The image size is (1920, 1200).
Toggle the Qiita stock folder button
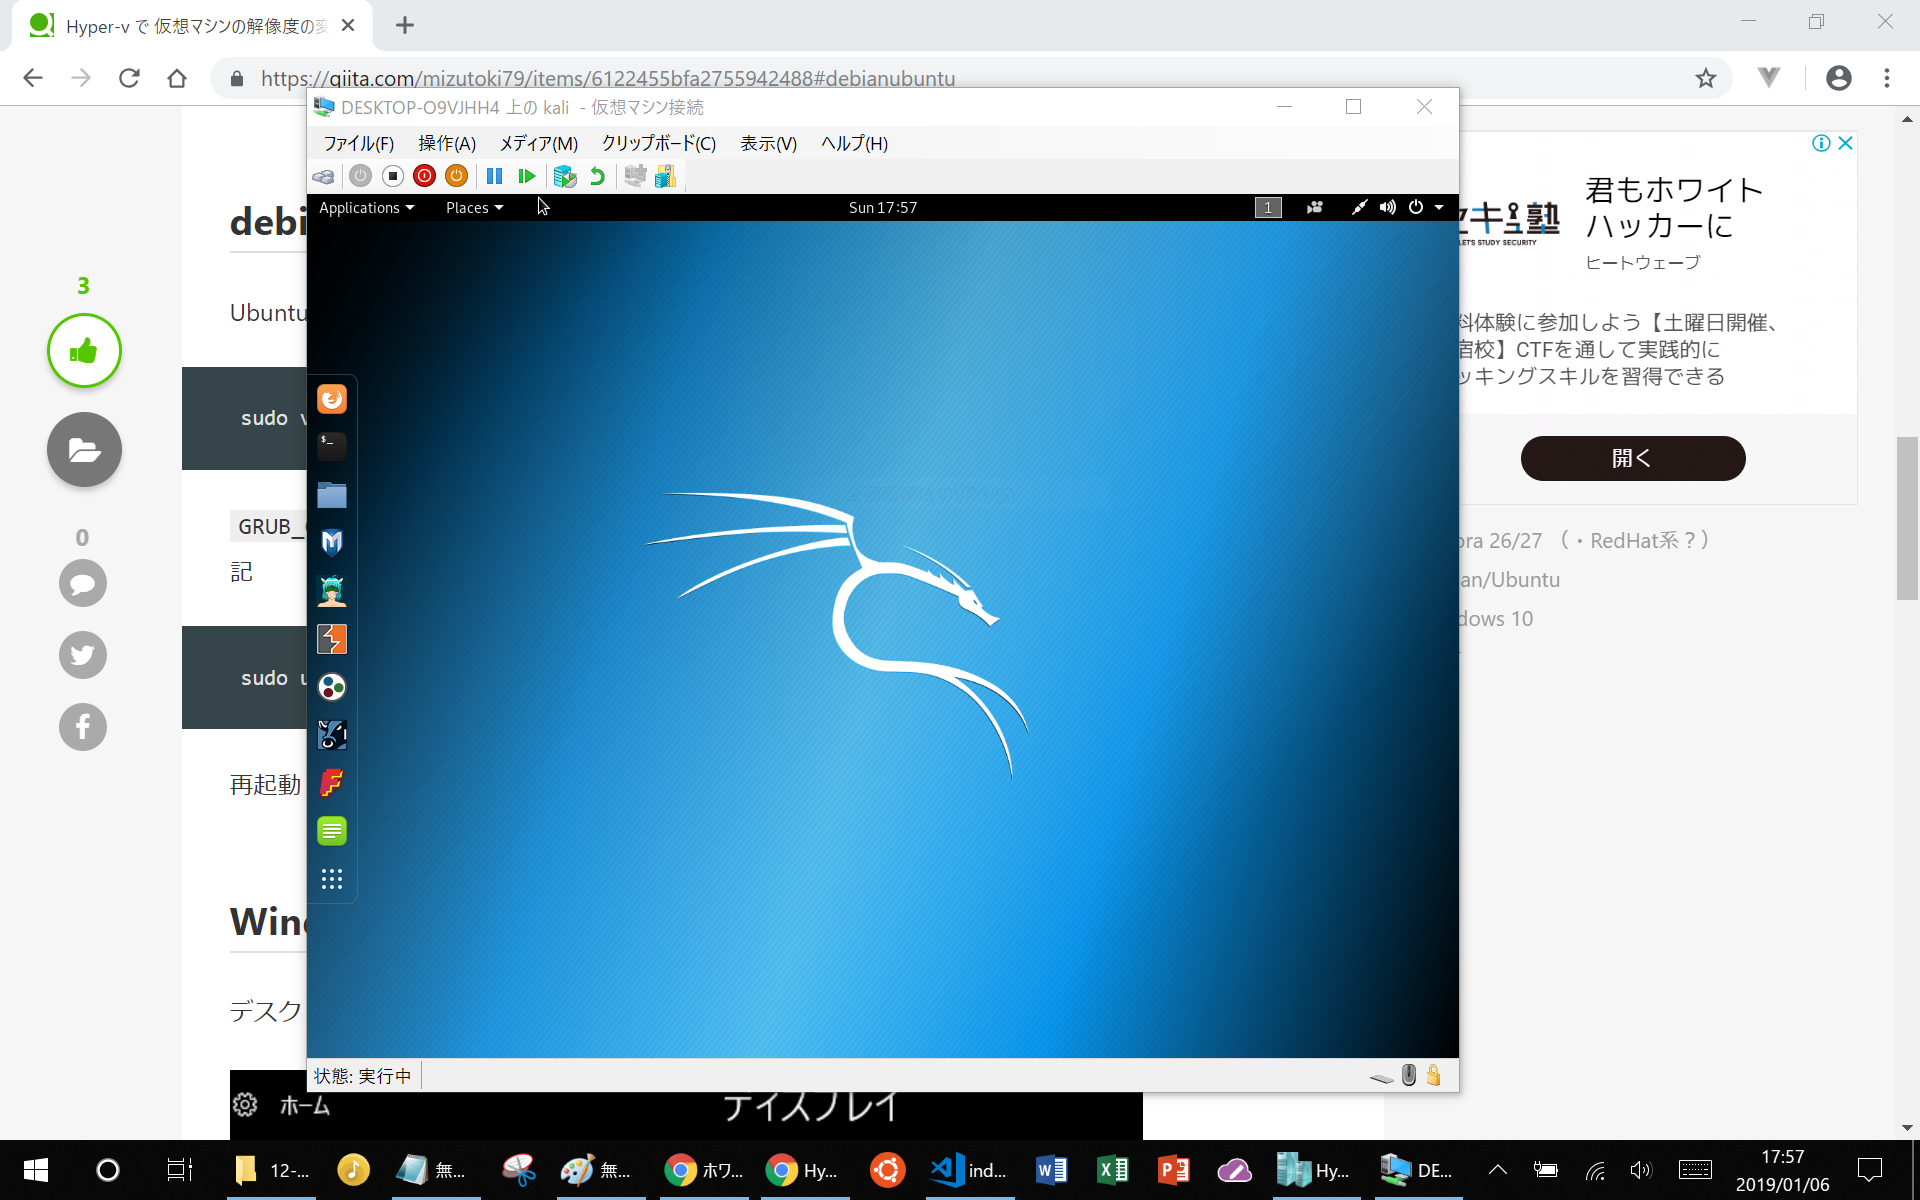pyautogui.click(x=84, y=450)
